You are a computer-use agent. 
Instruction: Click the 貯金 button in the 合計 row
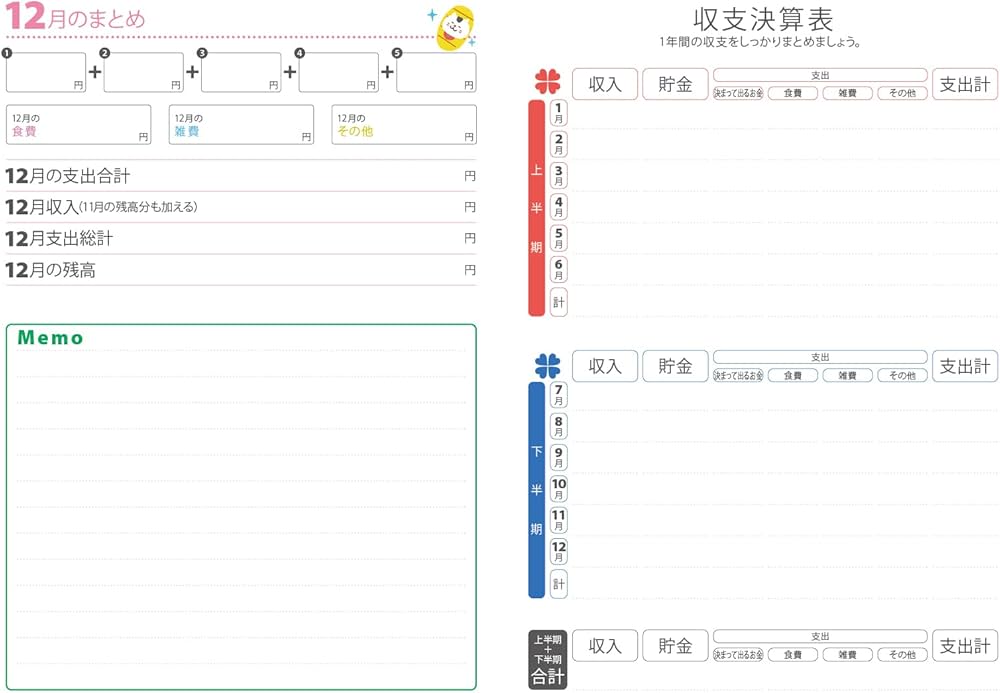(x=676, y=645)
